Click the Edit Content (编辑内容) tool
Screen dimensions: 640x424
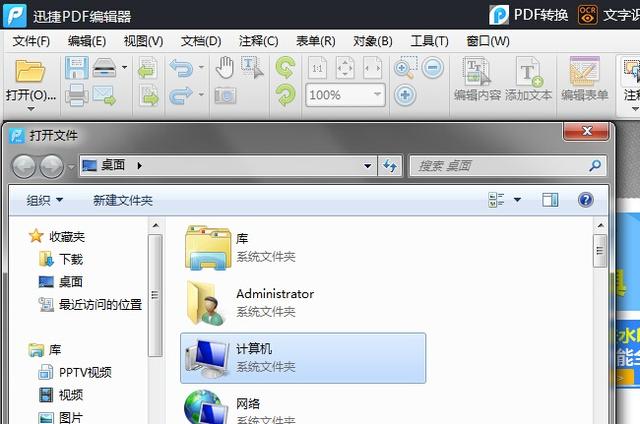point(477,79)
